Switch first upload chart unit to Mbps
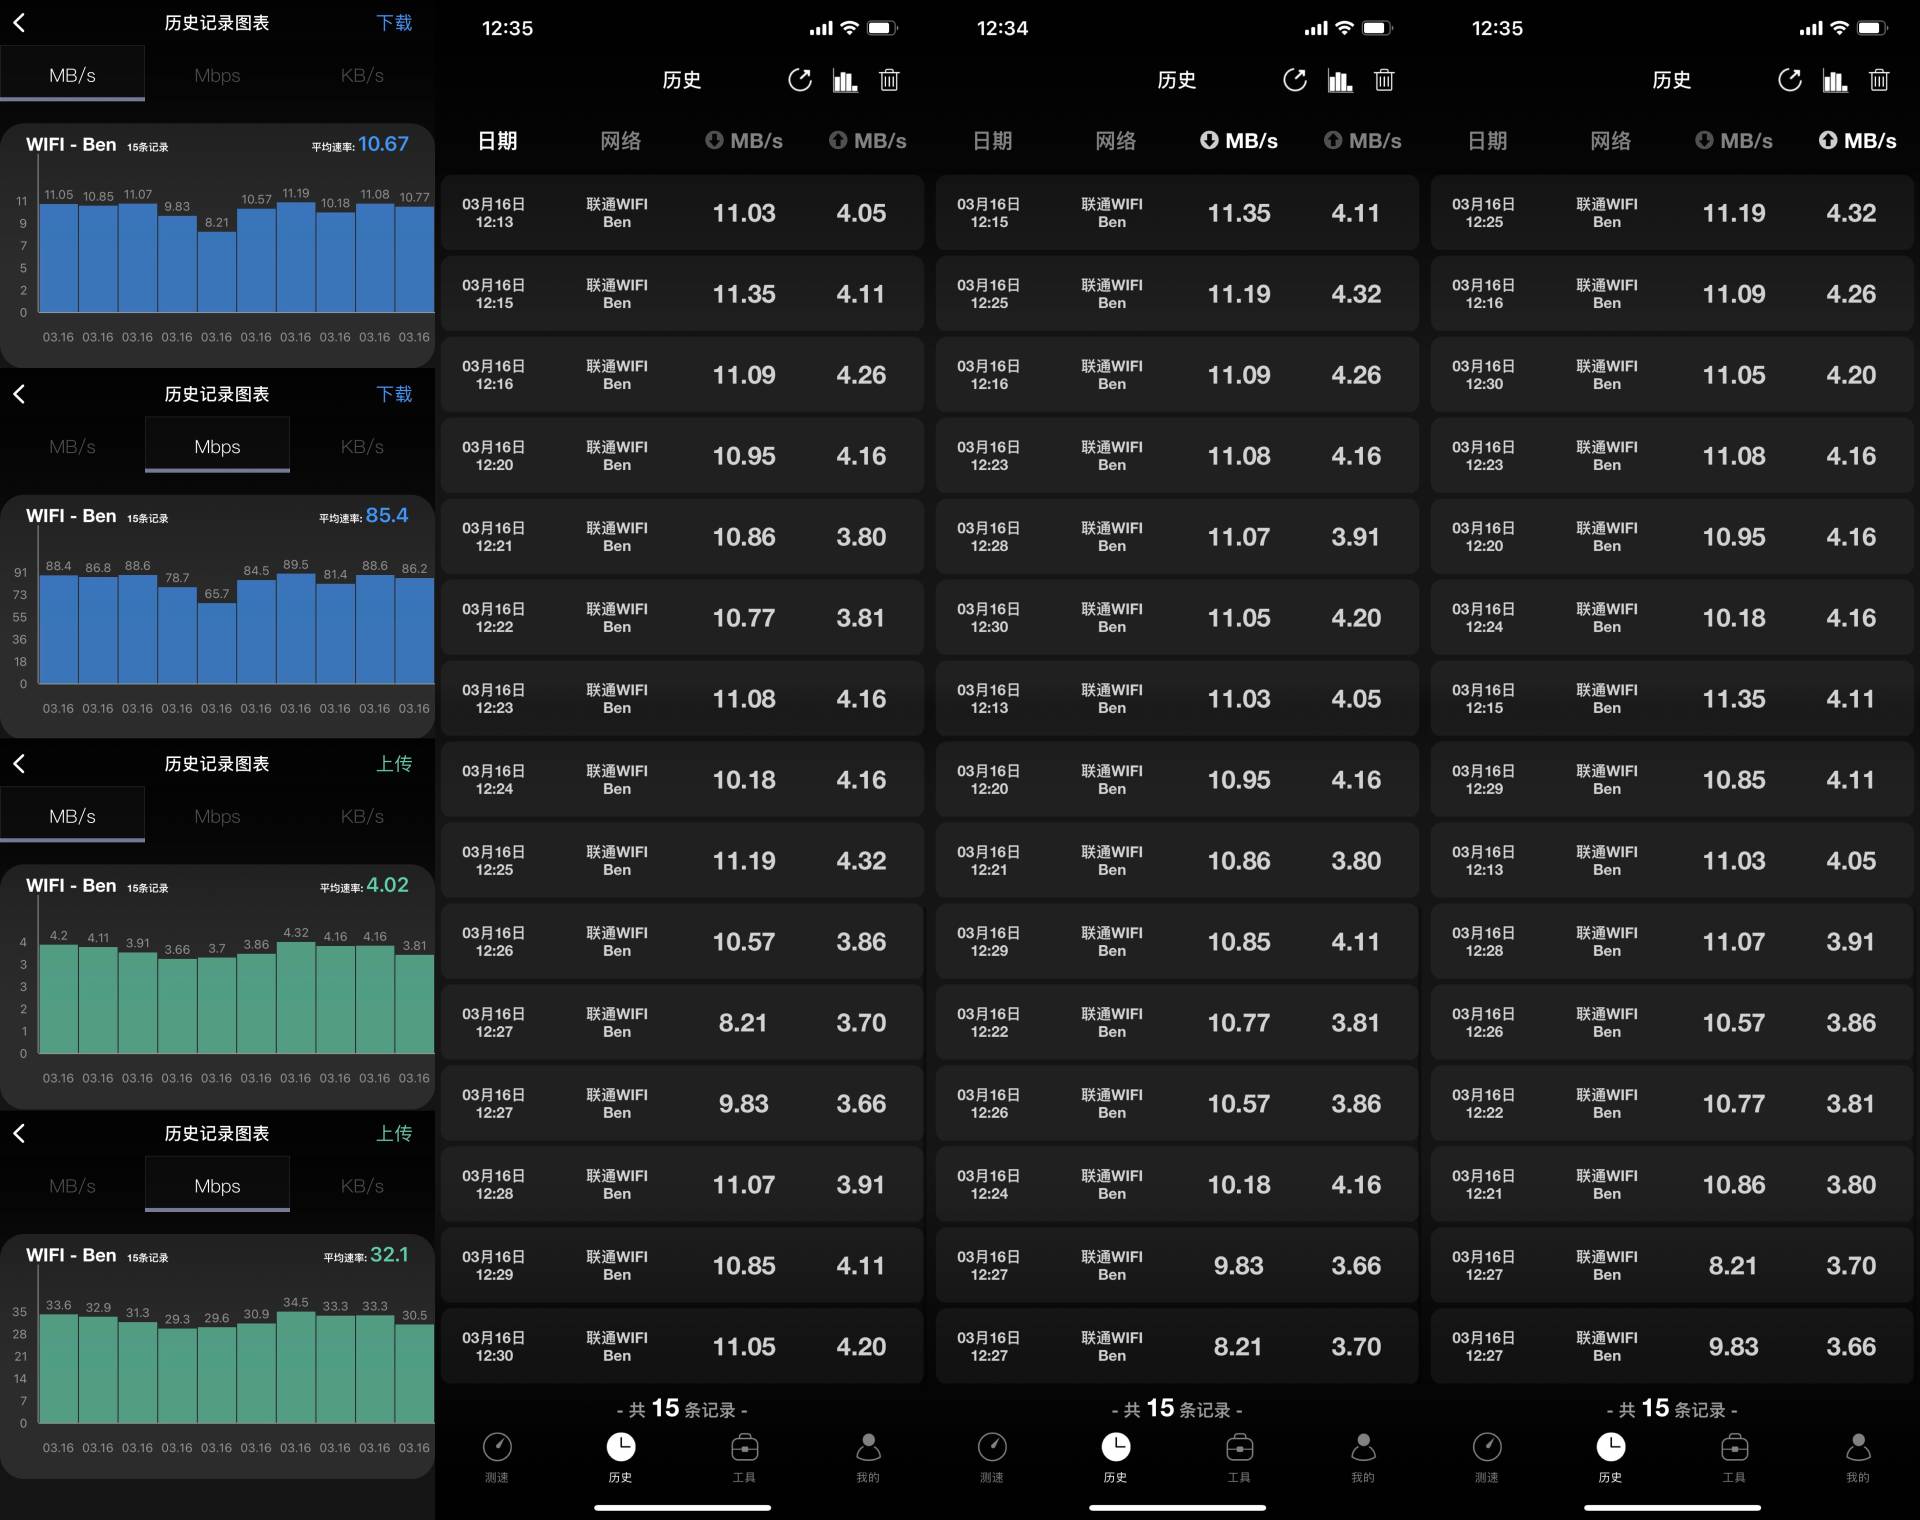This screenshot has height=1520, width=1920. (217, 817)
